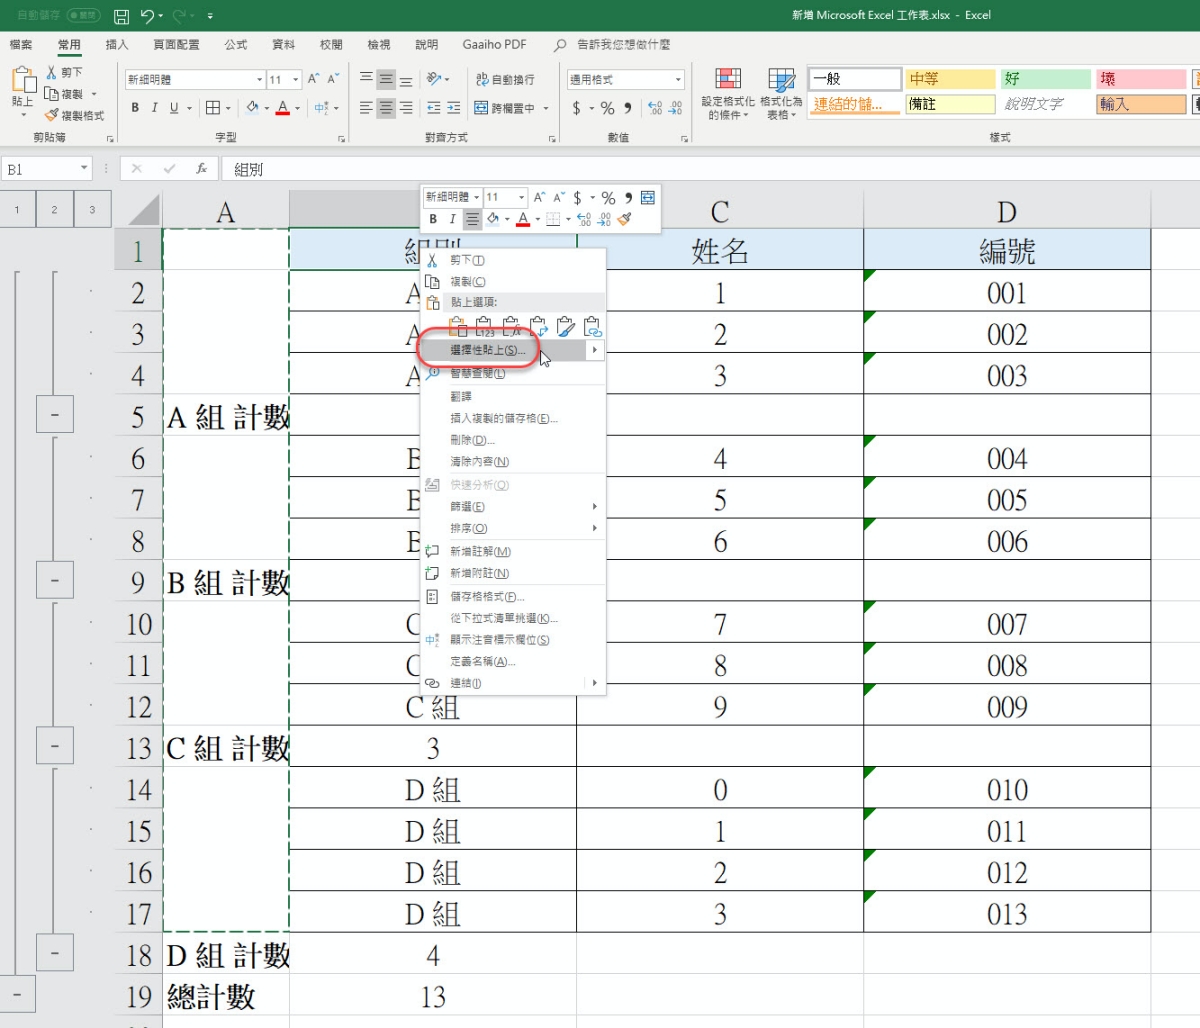
Task: Click Paste Link icon in context menu
Action: [x=593, y=327]
